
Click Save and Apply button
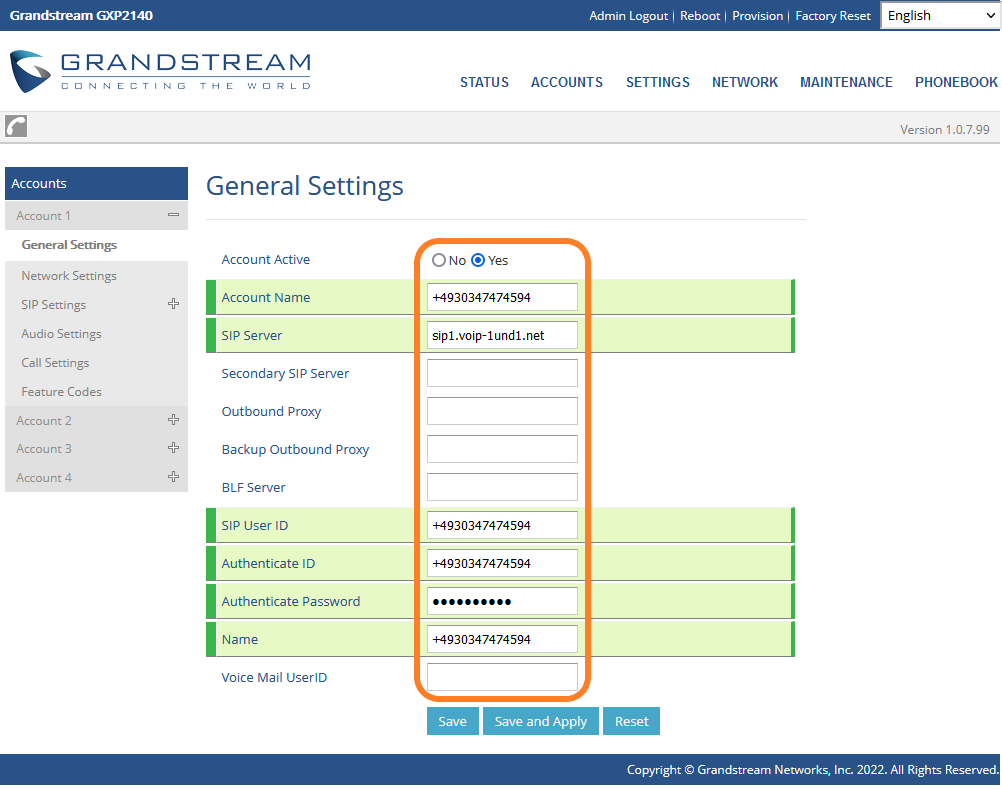[x=541, y=721]
